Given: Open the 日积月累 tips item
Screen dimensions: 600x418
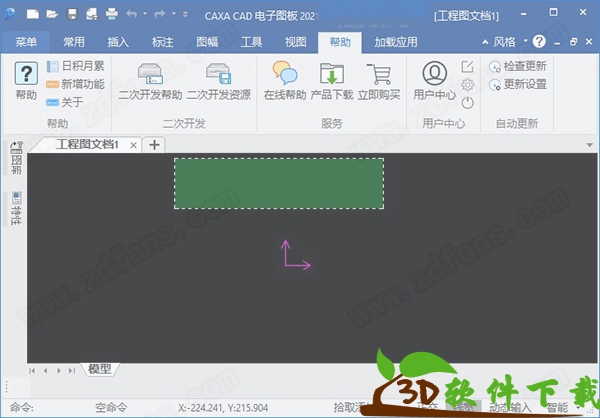Looking at the screenshot, I should (x=75, y=66).
